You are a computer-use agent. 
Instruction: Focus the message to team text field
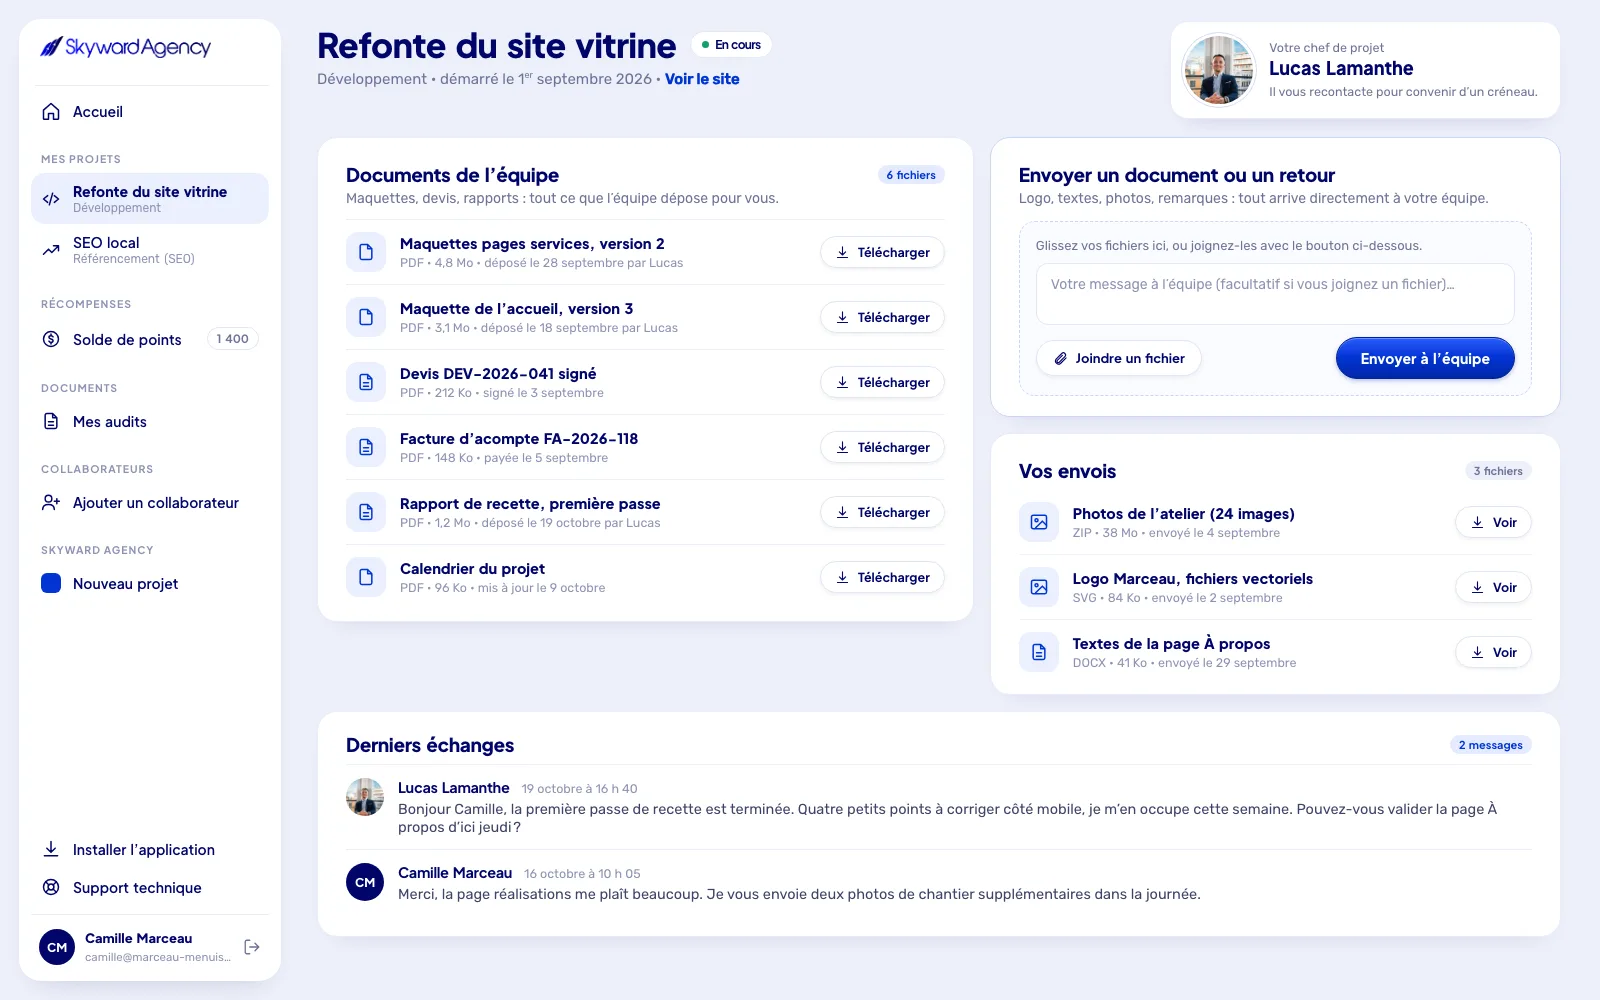tap(1275, 294)
